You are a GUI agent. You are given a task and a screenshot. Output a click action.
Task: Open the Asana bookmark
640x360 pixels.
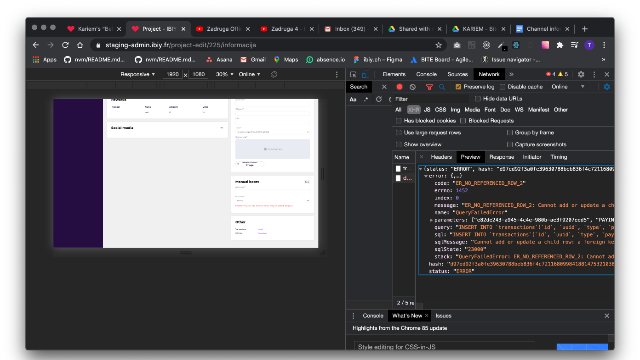(219, 60)
